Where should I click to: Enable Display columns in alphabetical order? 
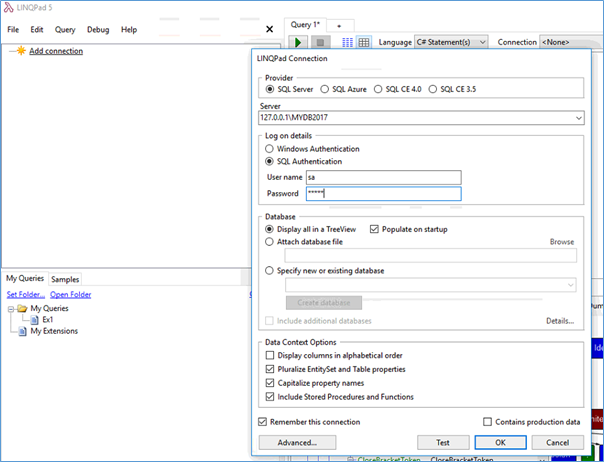[x=270, y=355]
